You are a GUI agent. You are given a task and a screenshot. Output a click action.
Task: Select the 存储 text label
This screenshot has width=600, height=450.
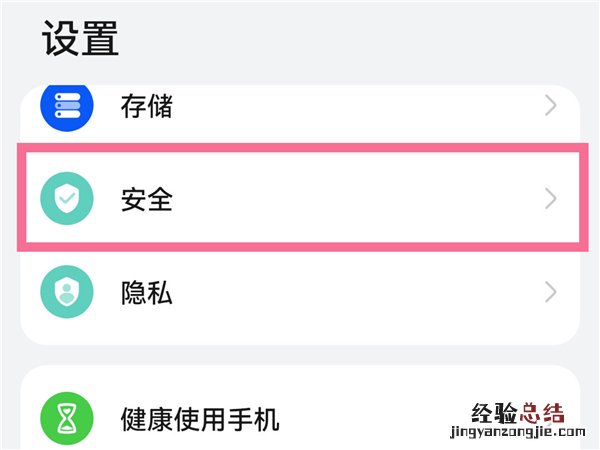[147, 107]
